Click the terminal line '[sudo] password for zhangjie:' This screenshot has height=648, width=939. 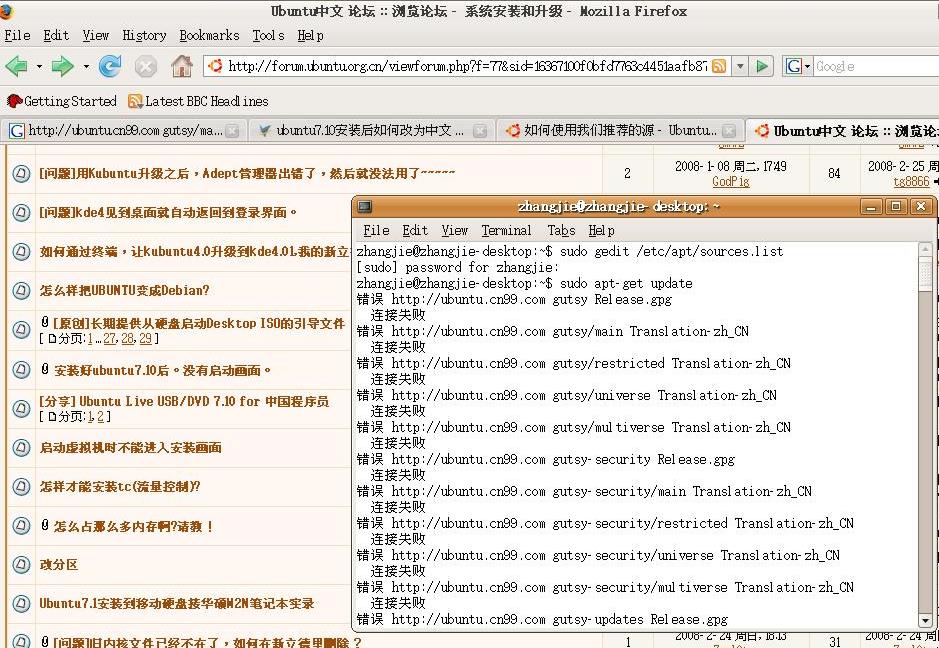[458, 267]
